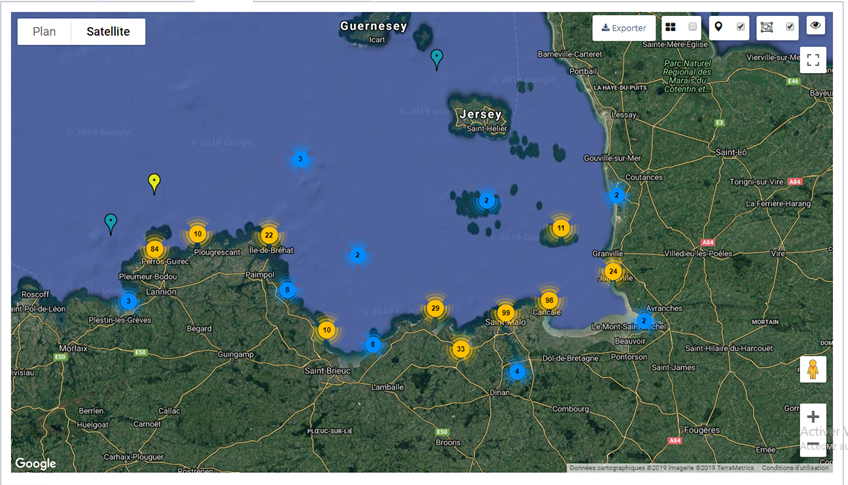
Task: Expand the 99 cluster at Saint-Malo
Action: (505, 313)
